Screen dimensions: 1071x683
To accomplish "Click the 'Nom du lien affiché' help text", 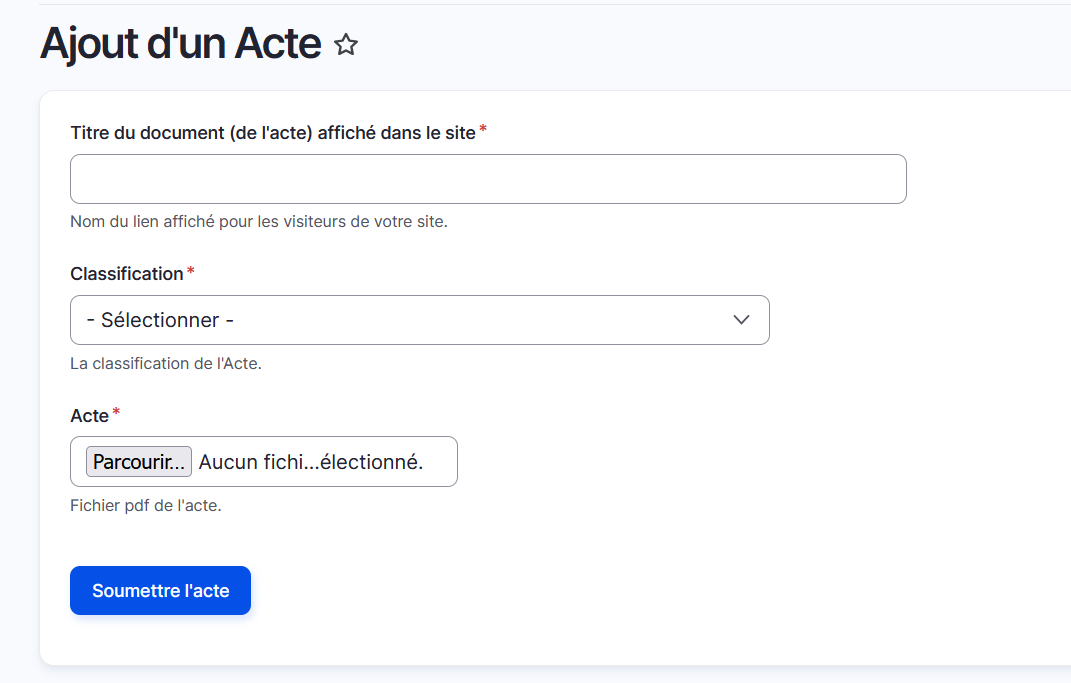I will [258, 222].
